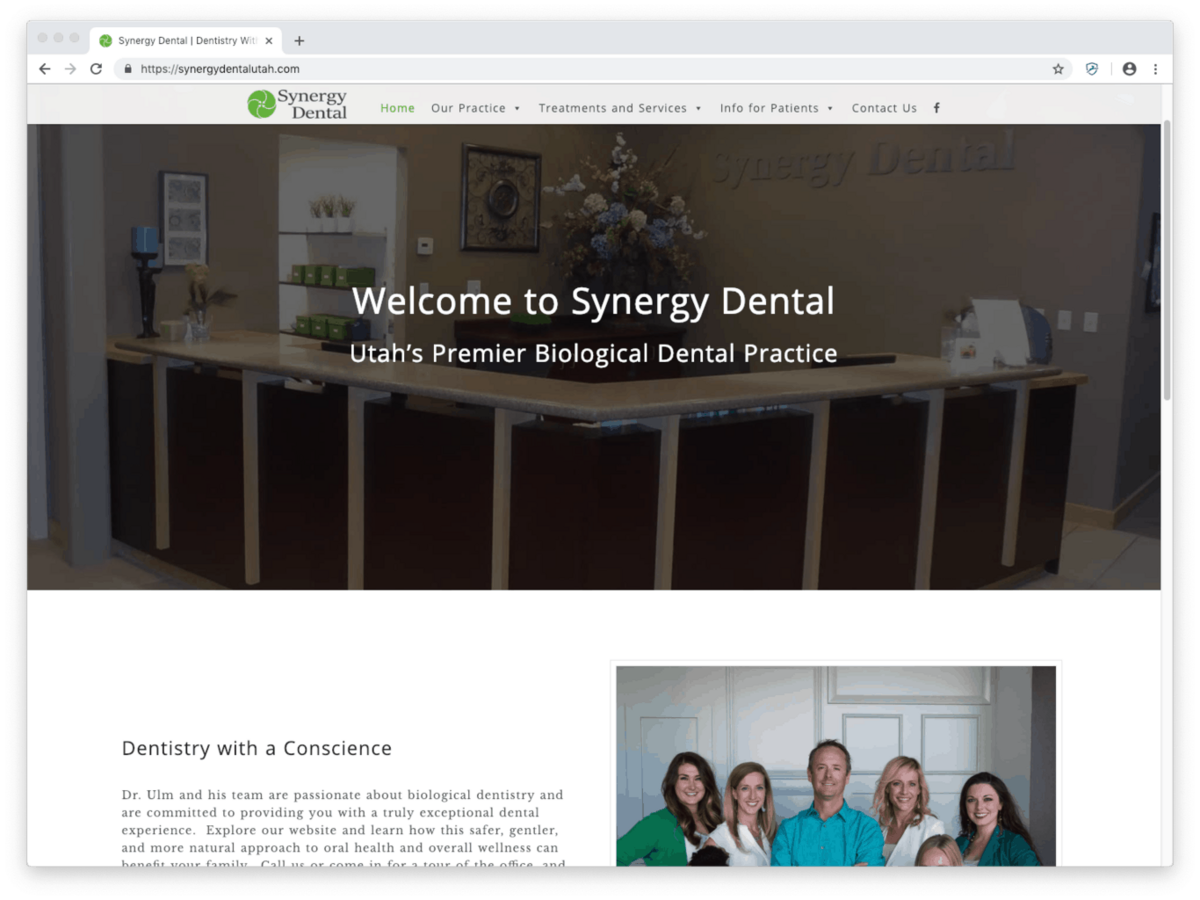Open the Treatments and Services menu
Screen dimensions: 1200x900
pyautogui.click(x=620, y=108)
